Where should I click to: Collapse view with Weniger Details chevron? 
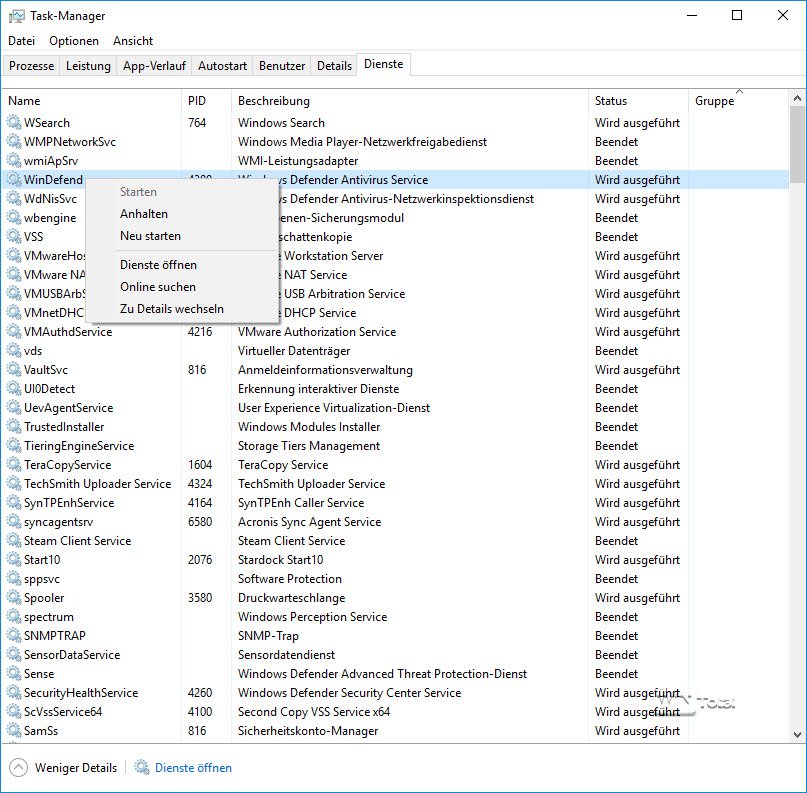pos(19,768)
